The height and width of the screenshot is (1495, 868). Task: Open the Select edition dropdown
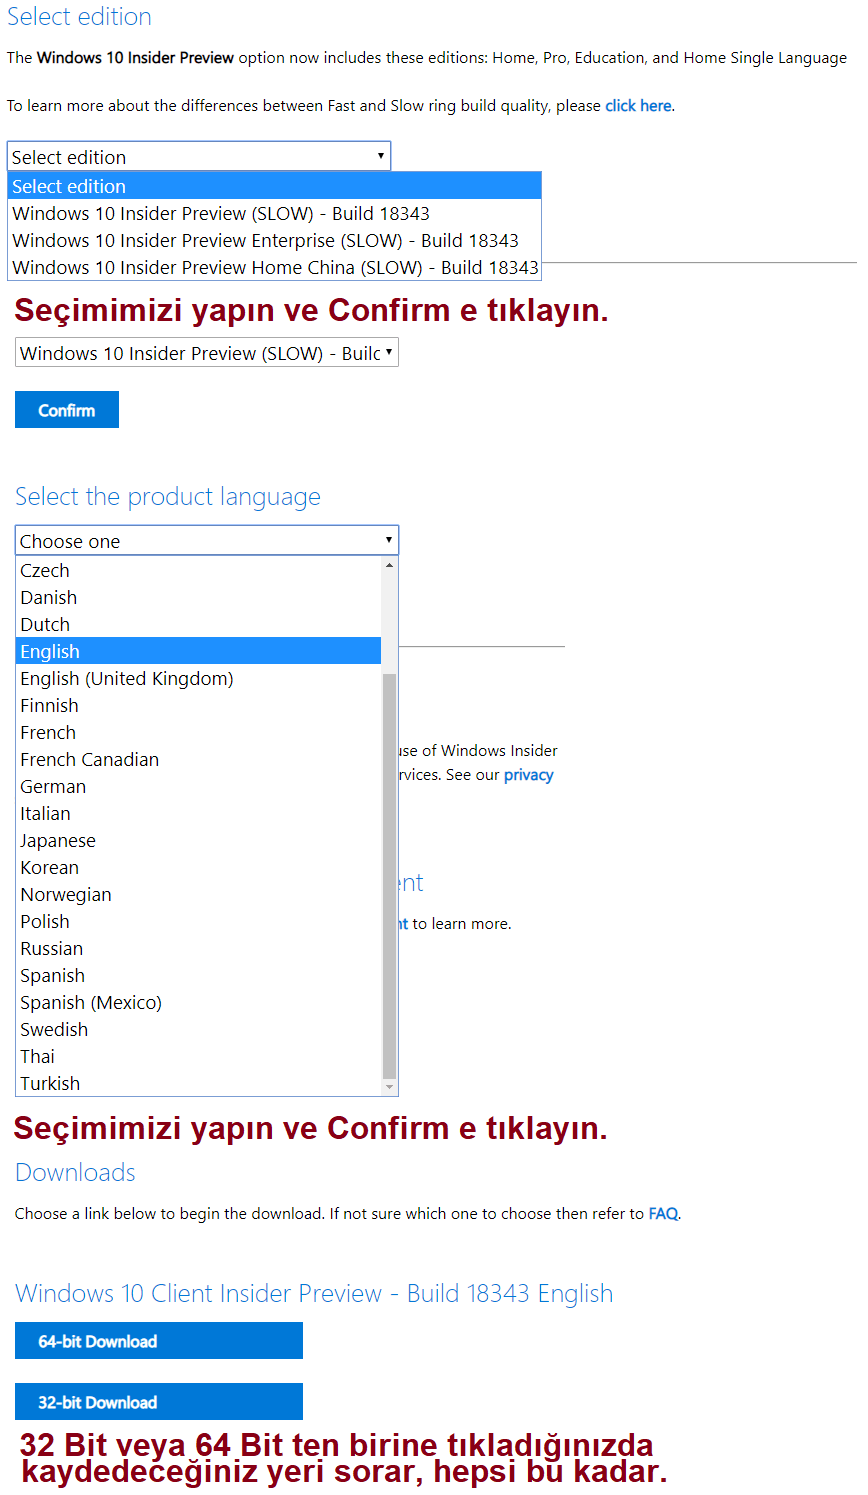point(198,157)
